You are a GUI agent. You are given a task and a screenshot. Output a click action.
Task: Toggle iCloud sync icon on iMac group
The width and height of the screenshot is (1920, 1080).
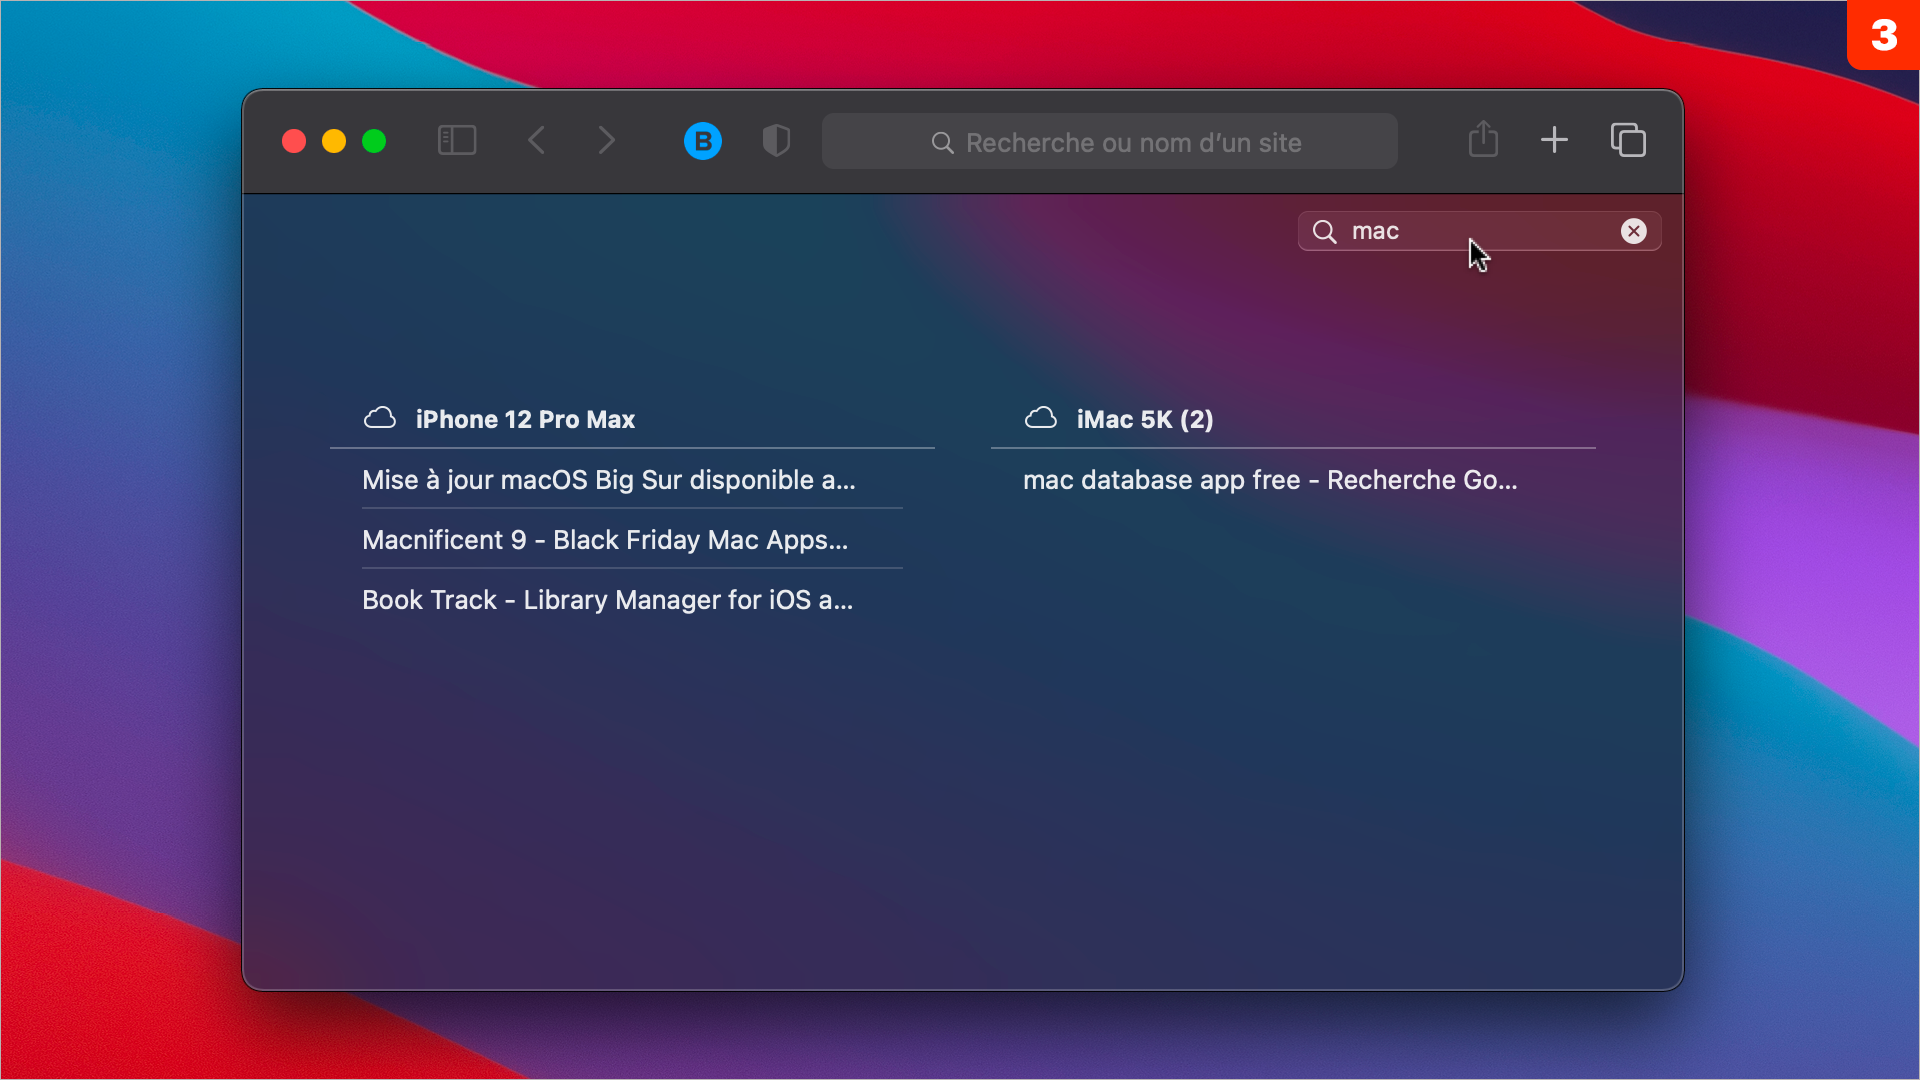(1040, 419)
